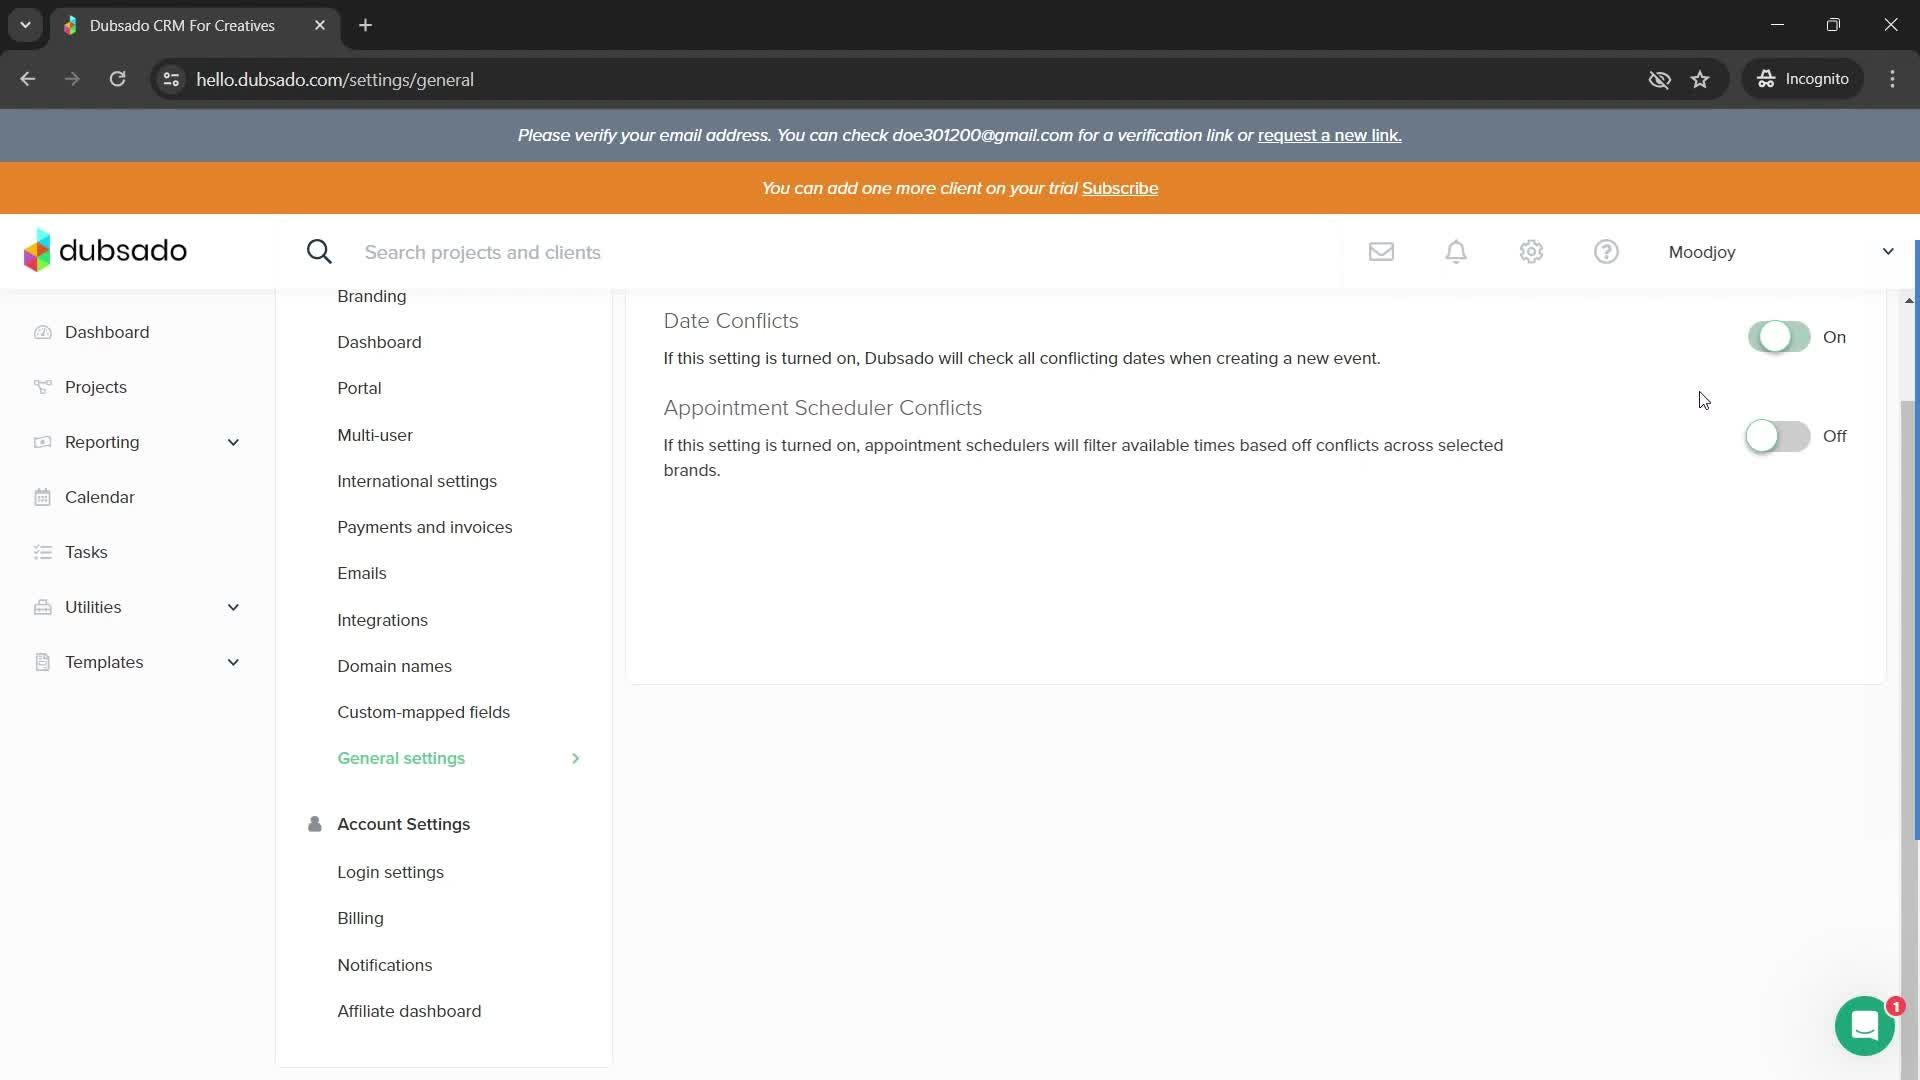The image size is (1920, 1080).
Task: Go to Calendar in main sidebar
Action: (x=99, y=497)
